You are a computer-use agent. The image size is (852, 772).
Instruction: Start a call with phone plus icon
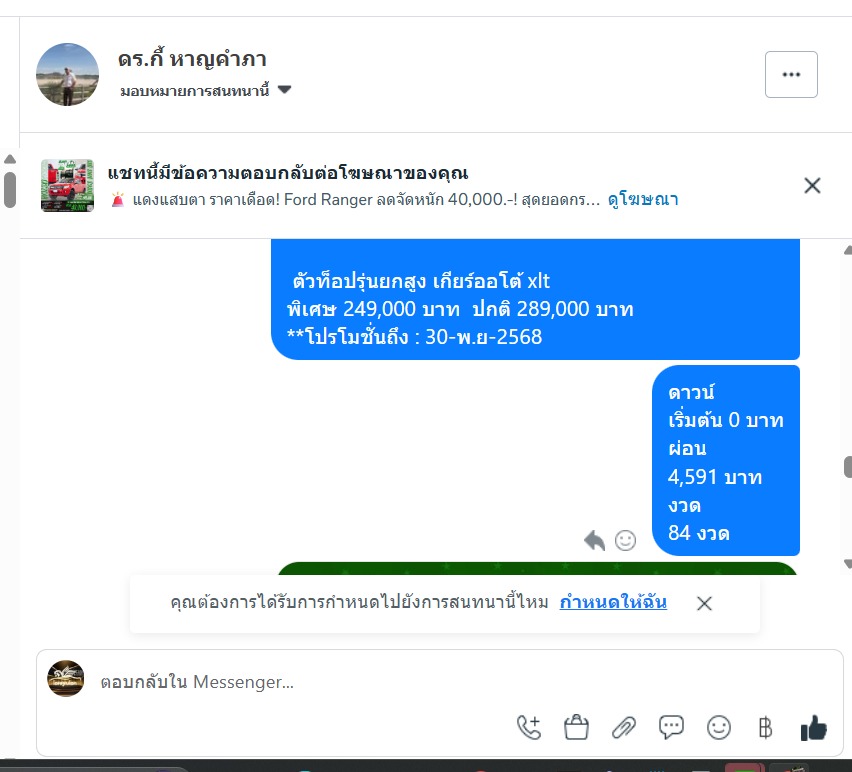pyautogui.click(x=529, y=727)
